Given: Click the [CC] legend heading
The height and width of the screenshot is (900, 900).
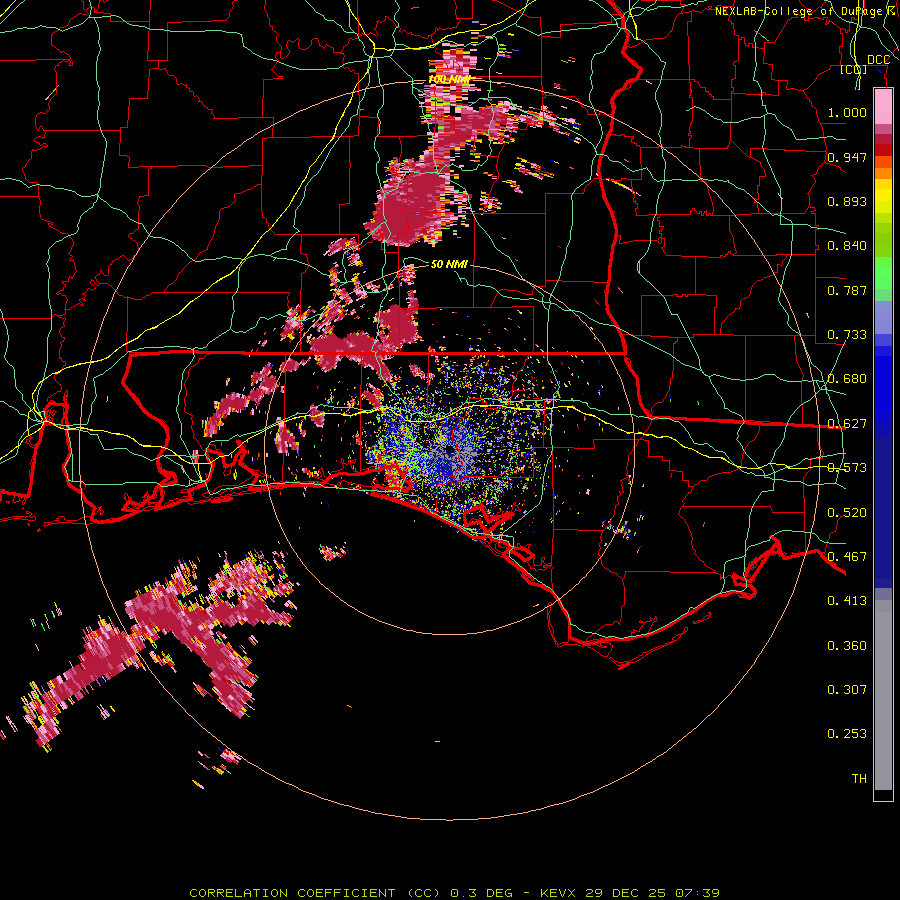Looking at the screenshot, I should point(854,70).
